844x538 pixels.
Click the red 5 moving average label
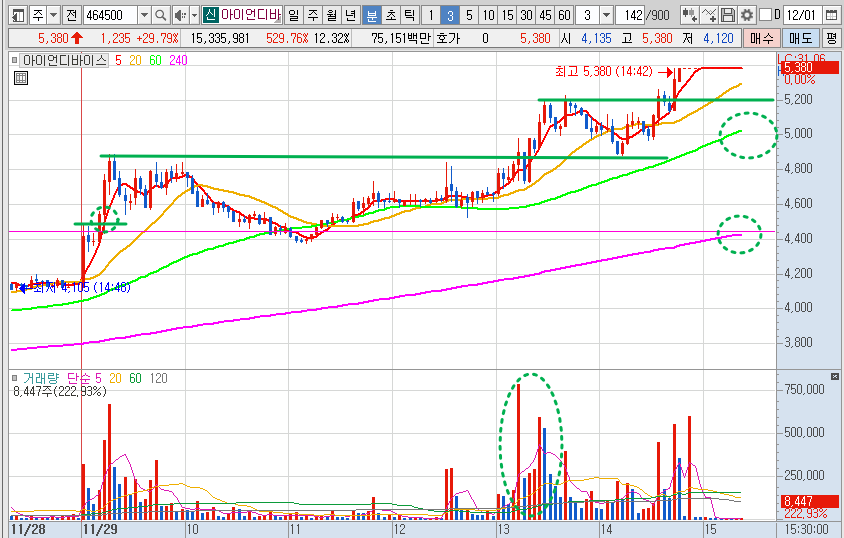tap(118, 60)
